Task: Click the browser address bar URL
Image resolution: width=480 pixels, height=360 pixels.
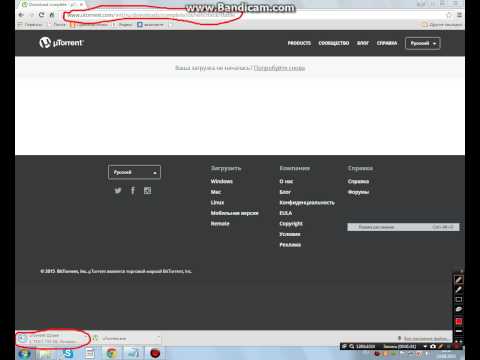Action: pyautogui.click(x=152, y=15)
